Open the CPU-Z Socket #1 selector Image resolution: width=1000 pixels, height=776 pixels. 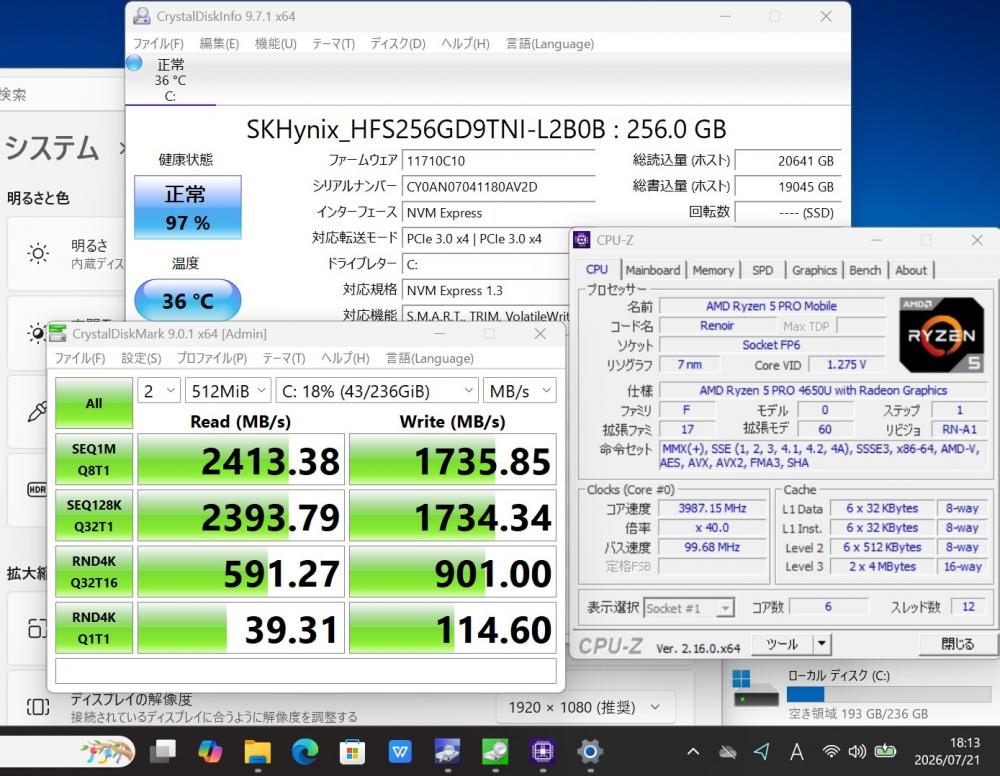point(689,608)
